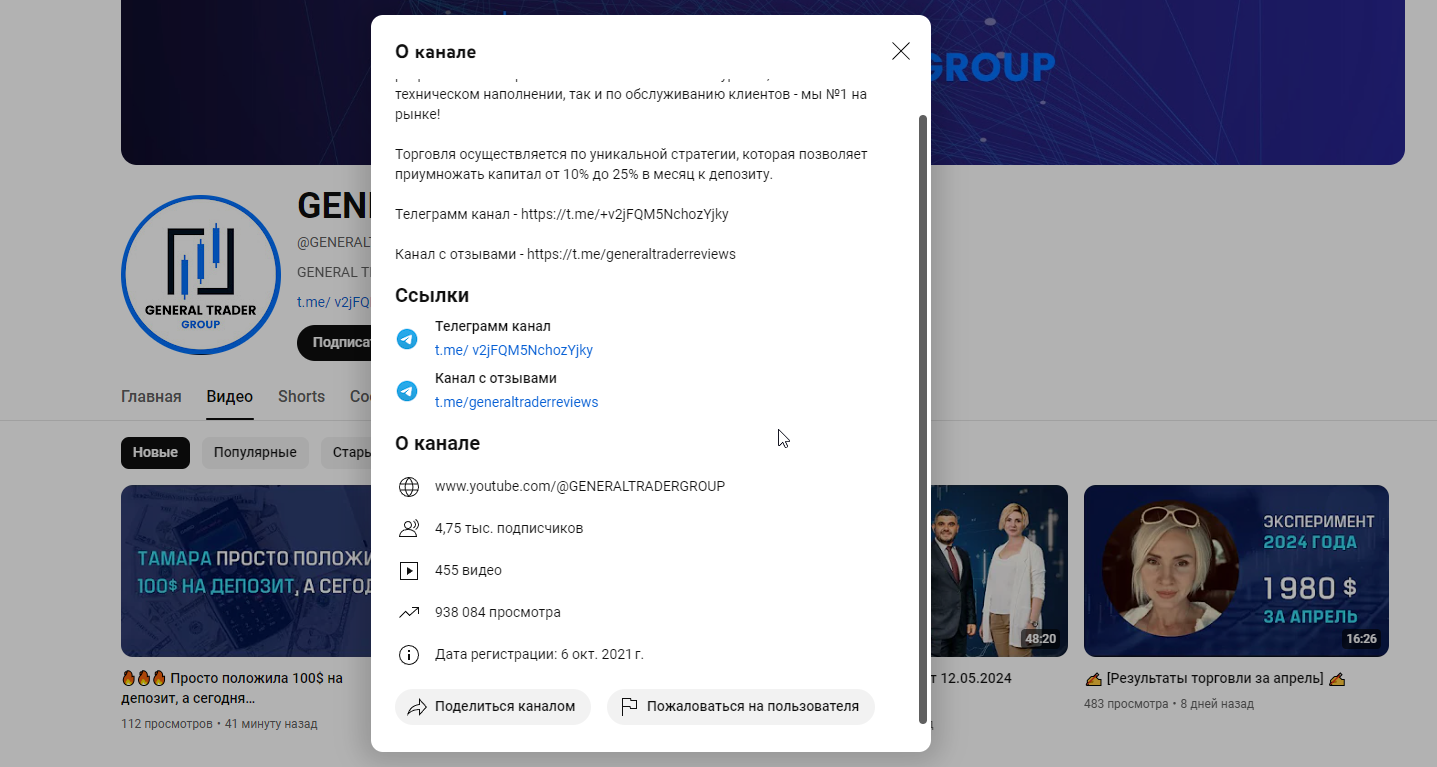Screen dimensions: 1437x767
Task: Select Видео tab on channel page
Action: 230,397
